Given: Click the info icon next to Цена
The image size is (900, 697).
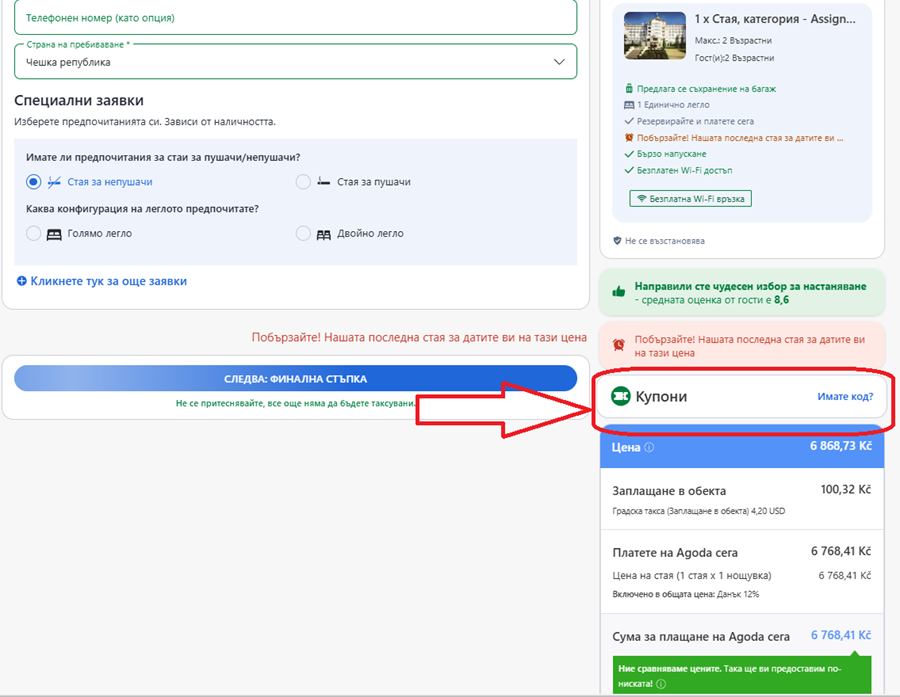Looking at the screenshot, I should point(649,447).
